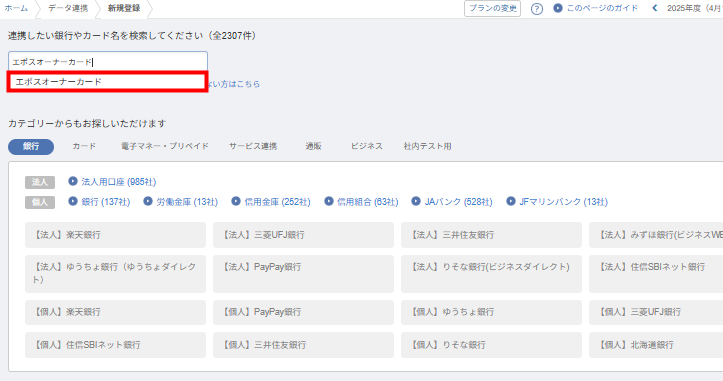This screenshot has height=381, width=723.
Task: Click the プランの変更 button
Action: coord(492,8)
